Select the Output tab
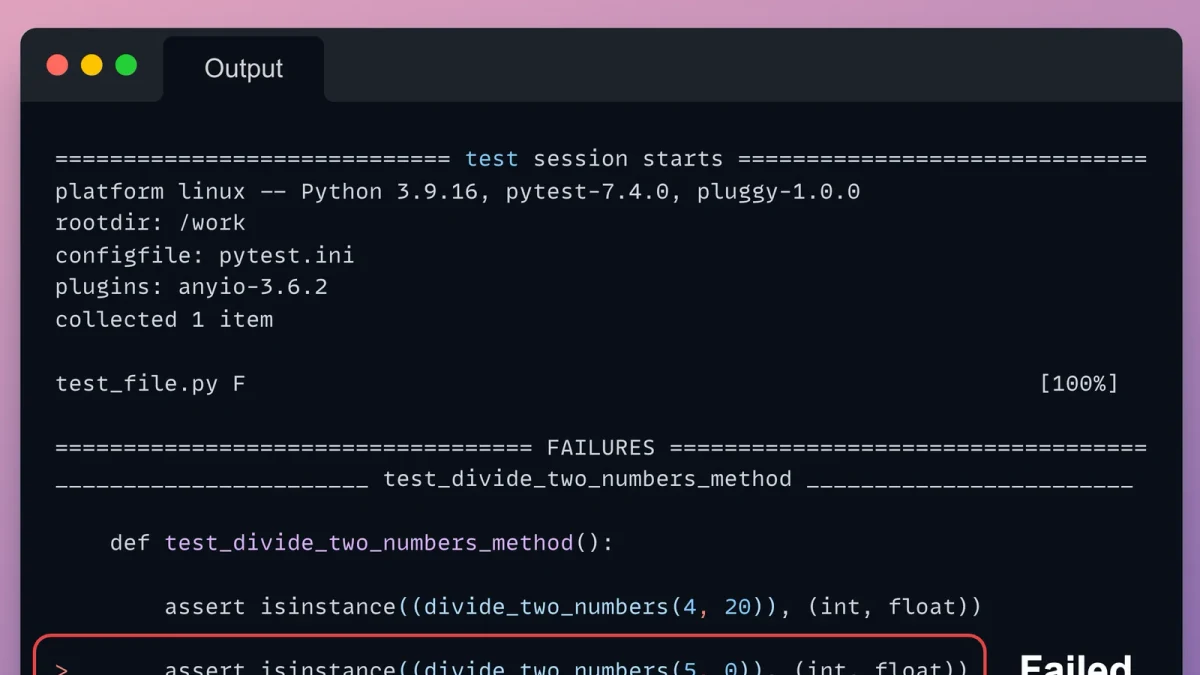The height and width of the screenshot is (675, 1200). point(243,68)
